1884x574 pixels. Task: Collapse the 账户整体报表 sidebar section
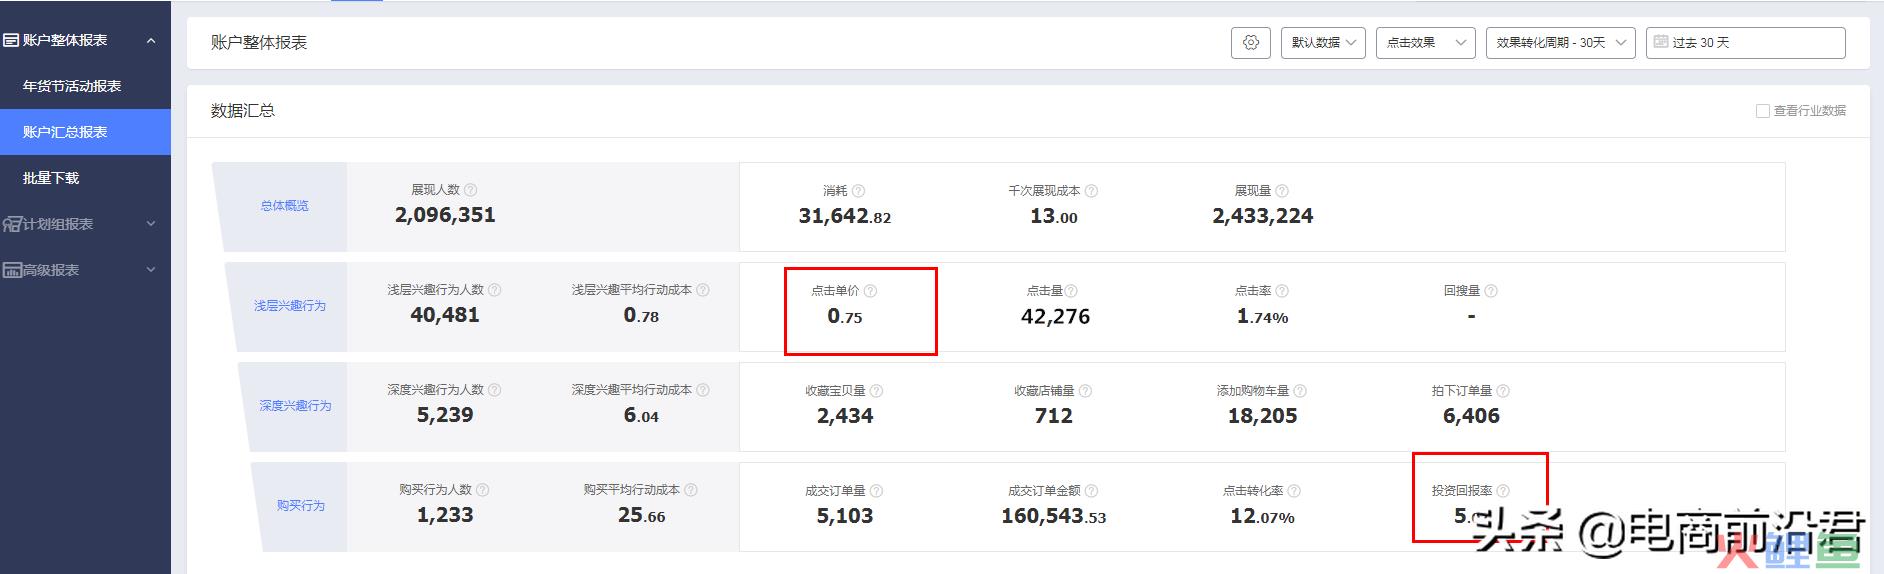[x=151, y=41]
